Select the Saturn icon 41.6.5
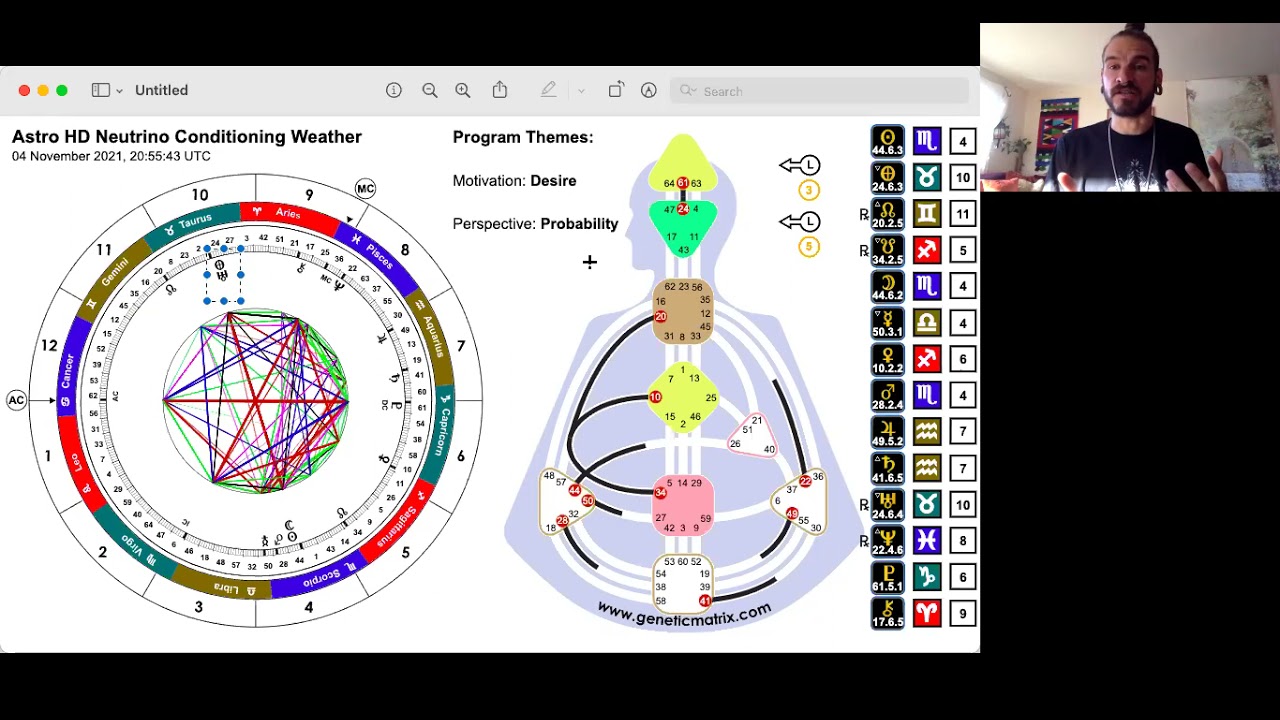This screenshot has width=1280, height=720. click(x=887, y=468)
